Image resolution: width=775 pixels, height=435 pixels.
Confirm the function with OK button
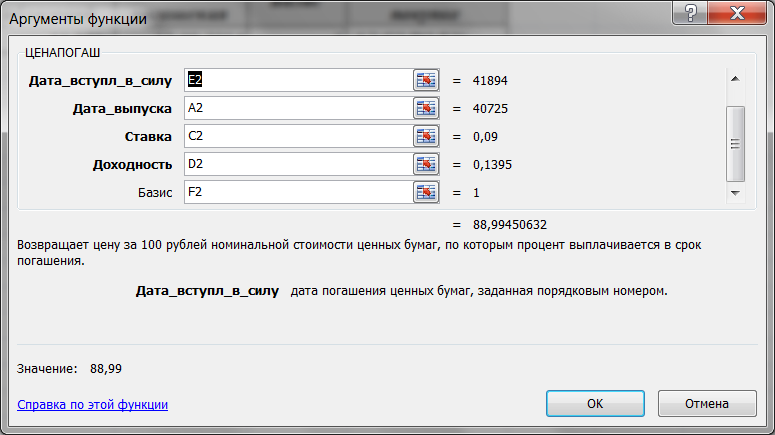(x=595, y=404)
